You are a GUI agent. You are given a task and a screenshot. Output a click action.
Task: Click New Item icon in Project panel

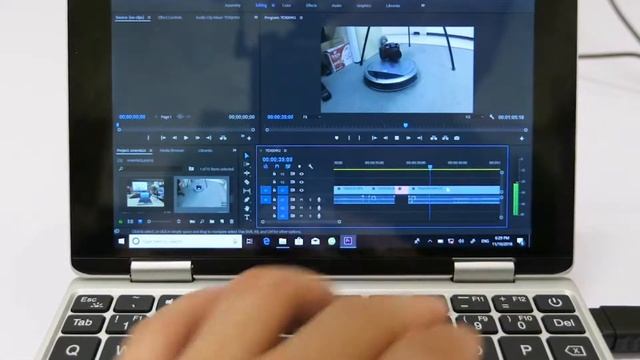(222, 222)
